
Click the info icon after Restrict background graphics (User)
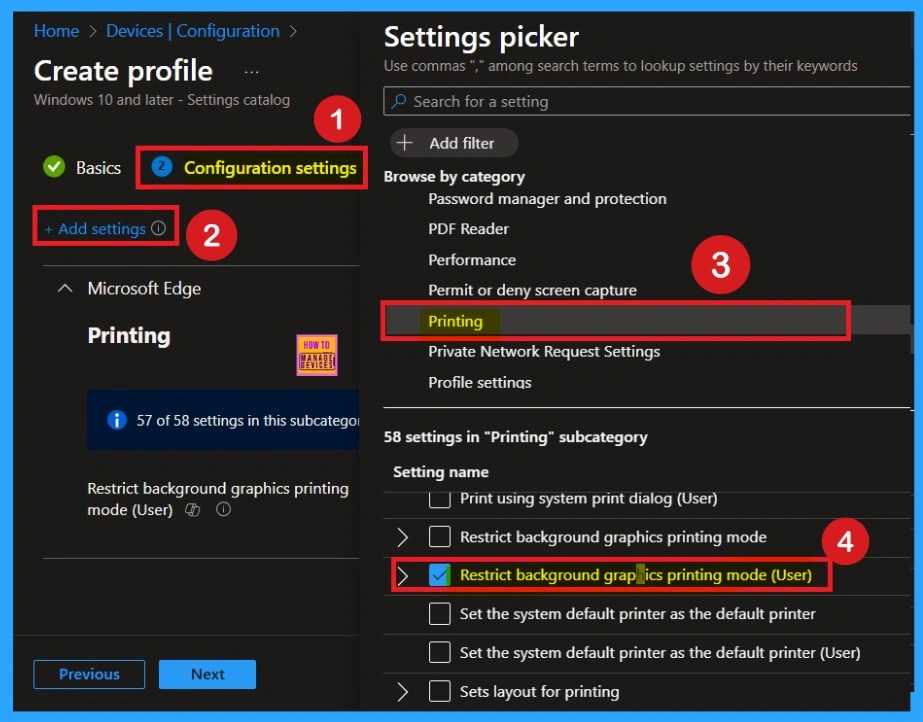(223, 509)
